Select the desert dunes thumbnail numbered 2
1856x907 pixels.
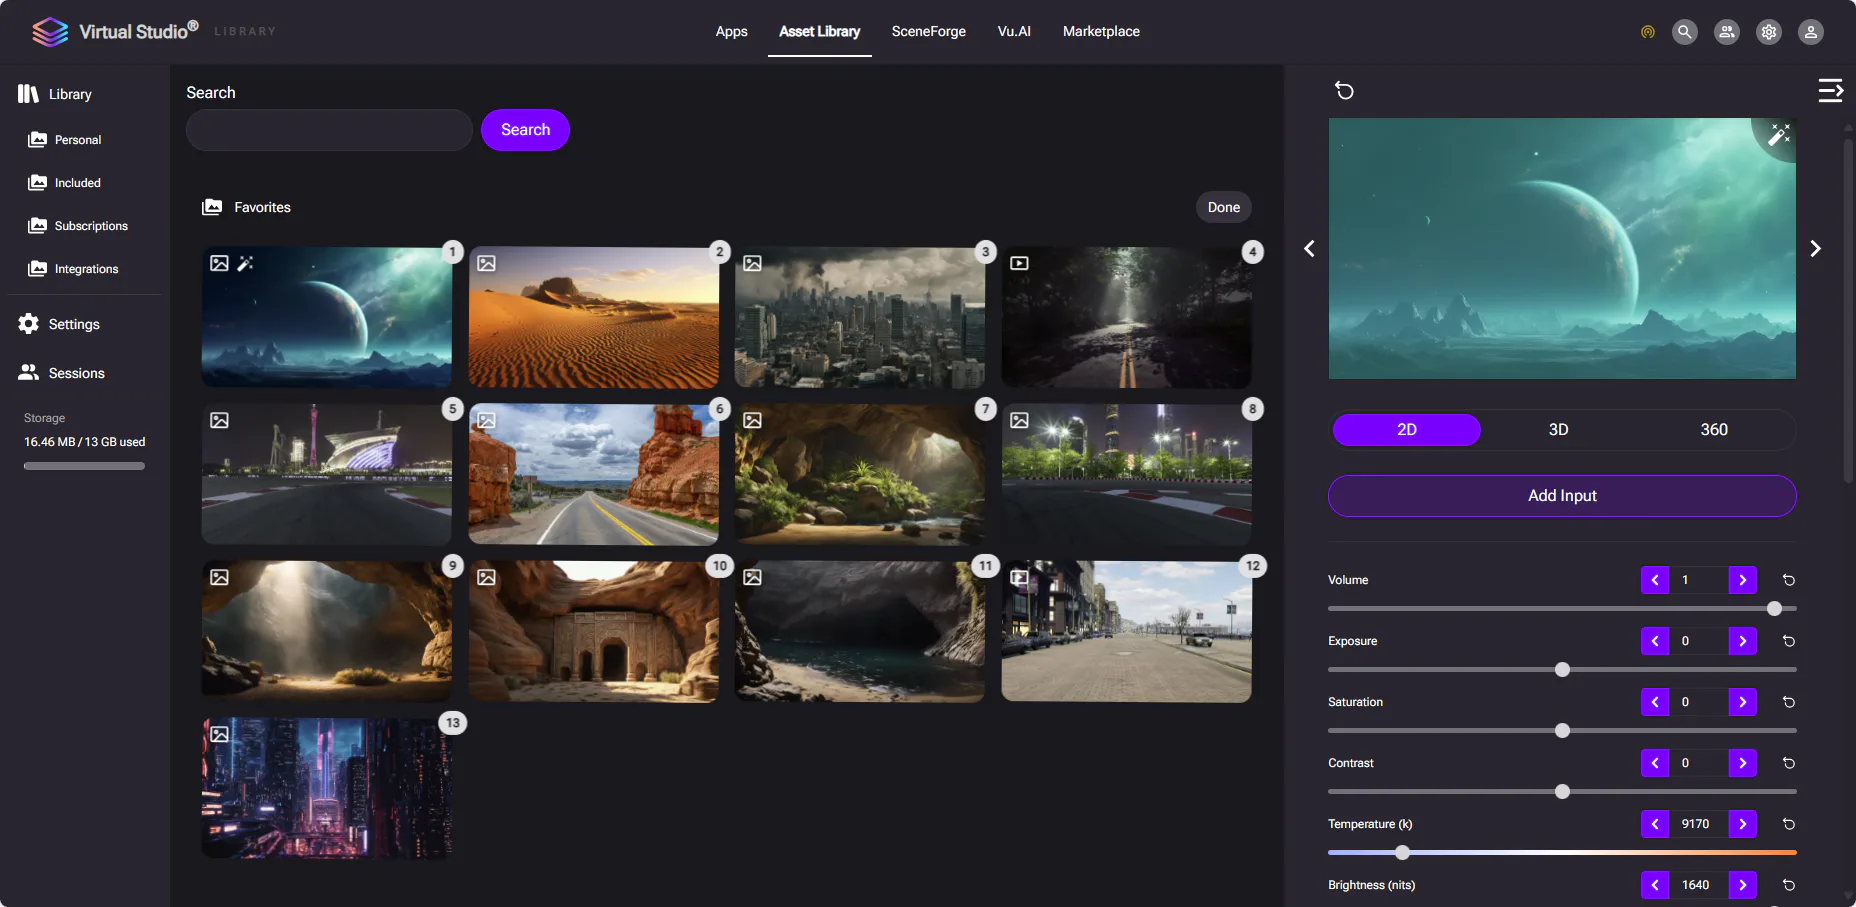pyautogui.click(x=593, y=318)
